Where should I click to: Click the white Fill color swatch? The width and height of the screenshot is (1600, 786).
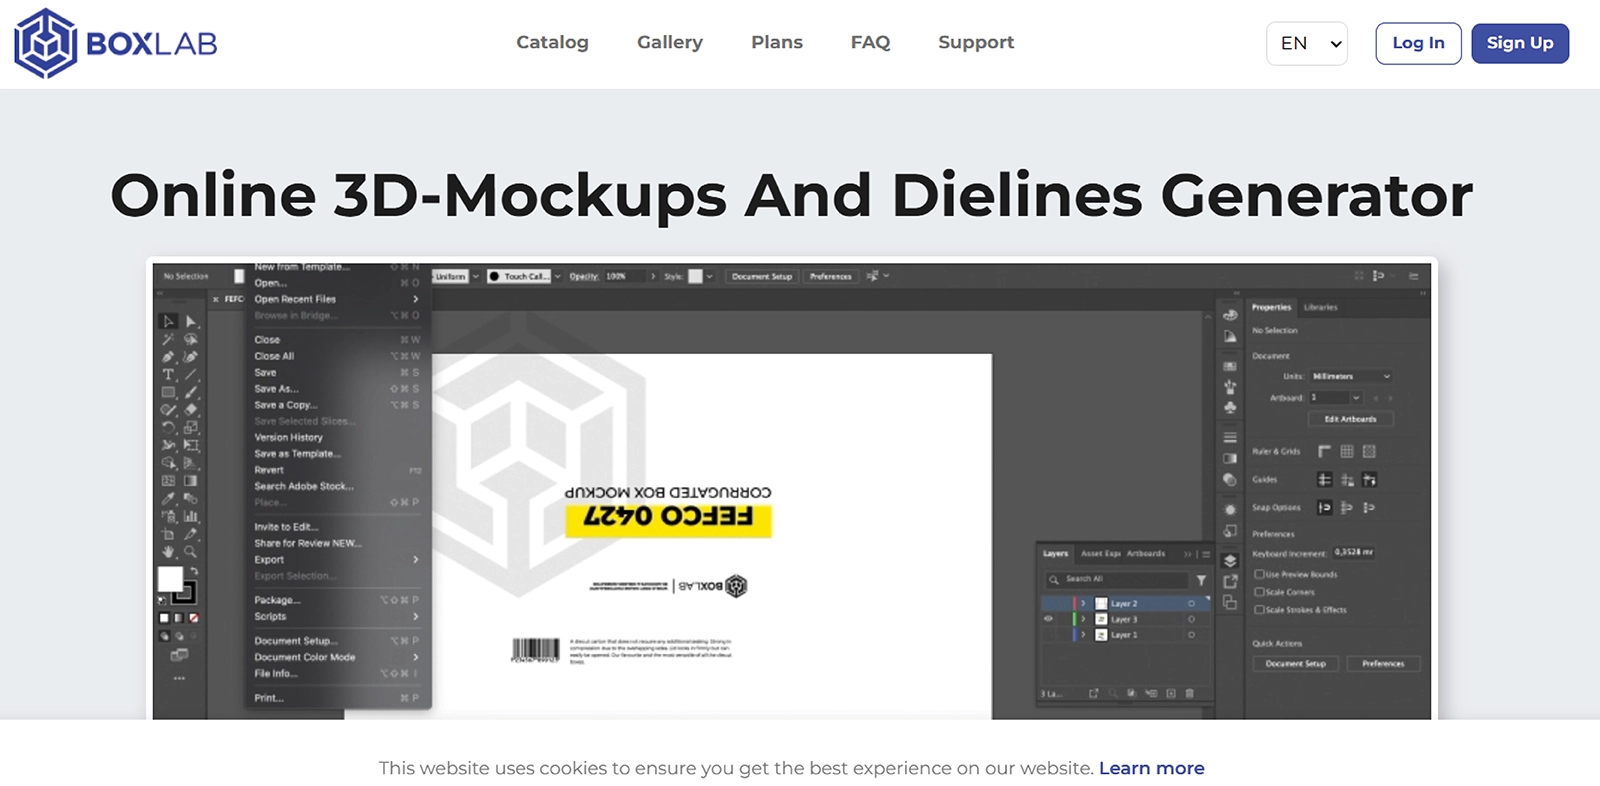pos(168,577)
